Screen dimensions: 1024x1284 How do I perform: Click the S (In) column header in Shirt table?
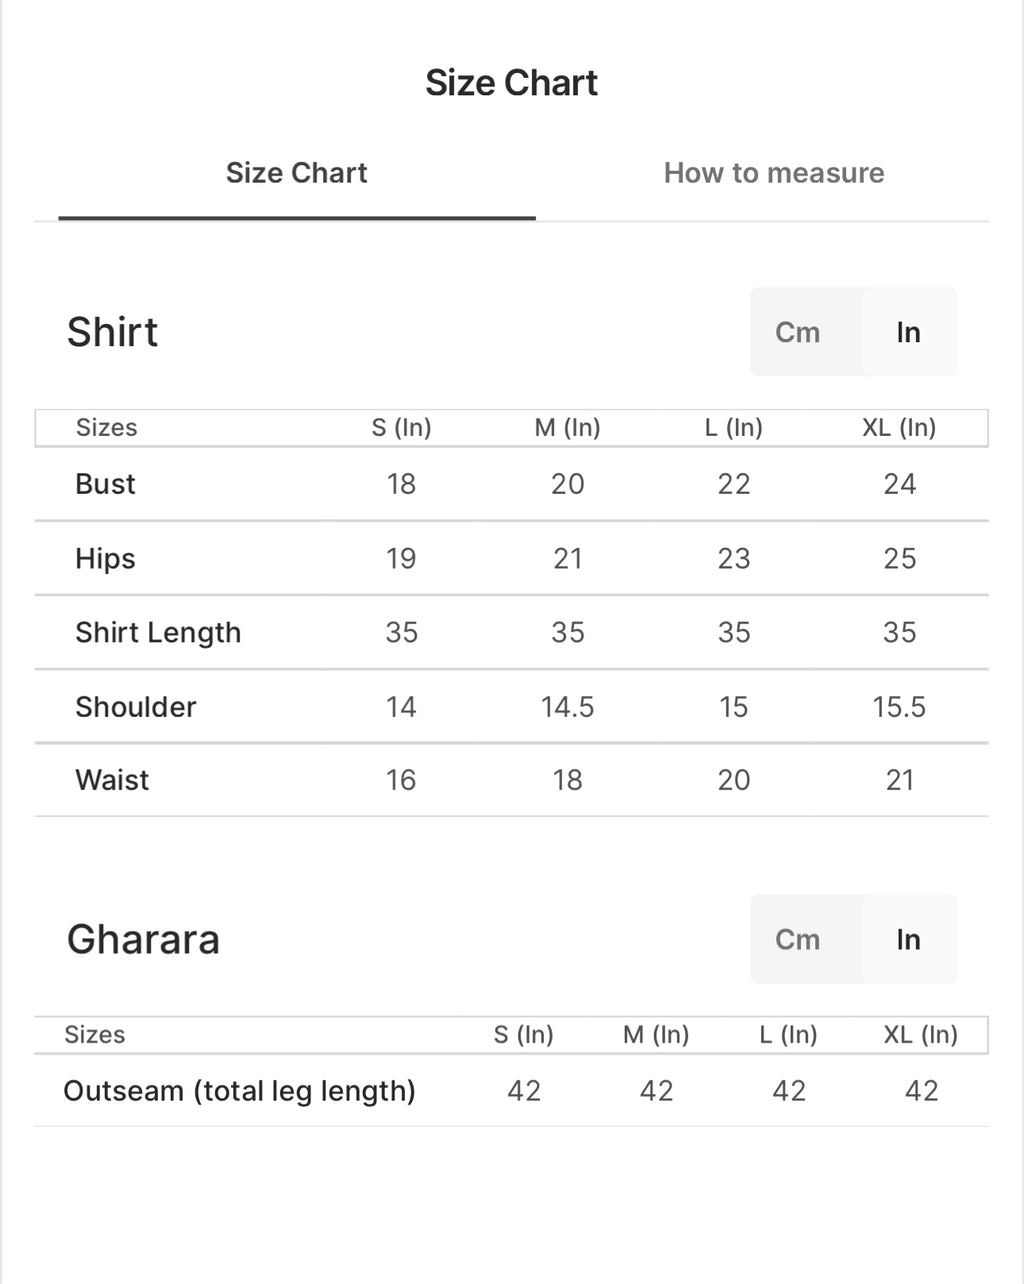[401, 428]
